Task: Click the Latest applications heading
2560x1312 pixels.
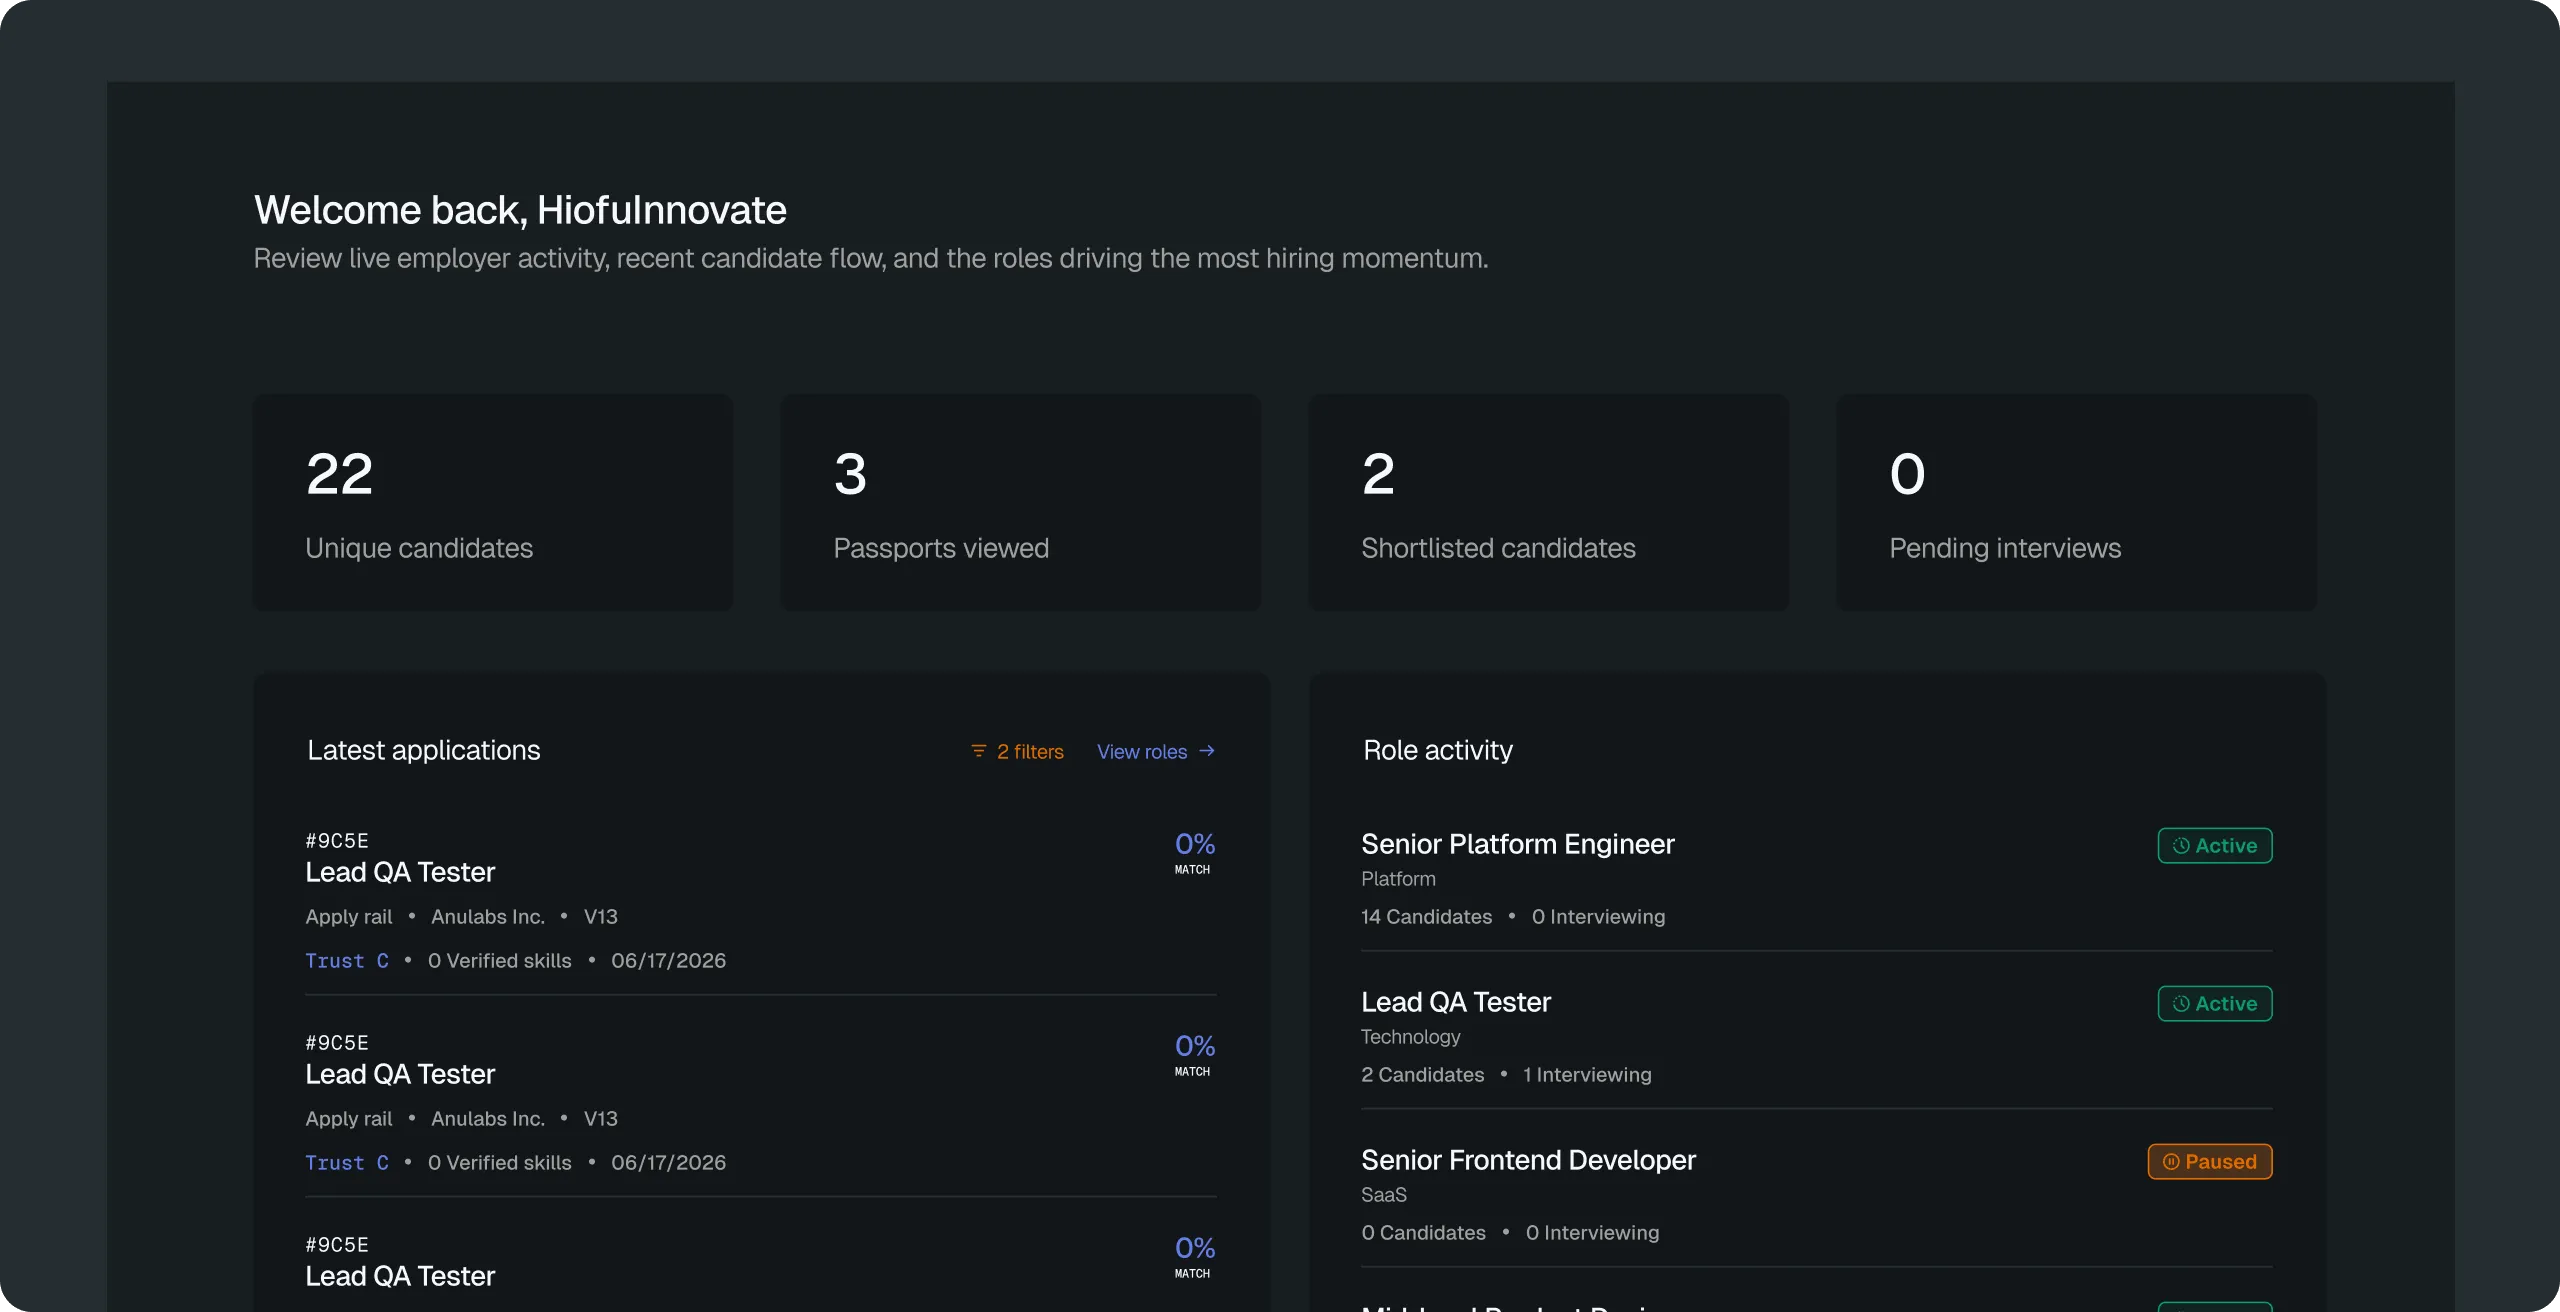Action: click(424, 750)
